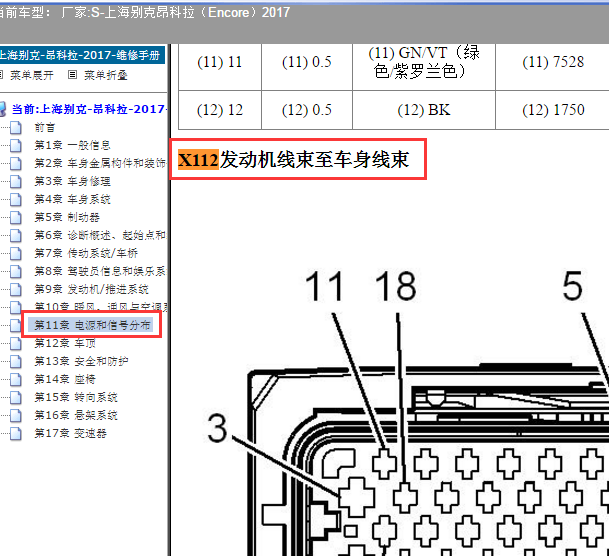
Task: Open 第16章 悬架系统
Action: 76,415
